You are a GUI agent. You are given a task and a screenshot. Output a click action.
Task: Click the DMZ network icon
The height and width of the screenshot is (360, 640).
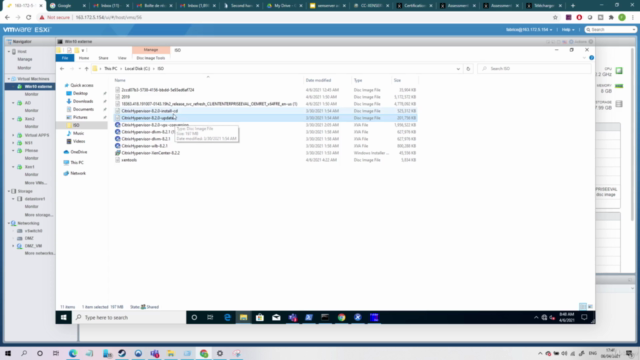tap(19, 238)
